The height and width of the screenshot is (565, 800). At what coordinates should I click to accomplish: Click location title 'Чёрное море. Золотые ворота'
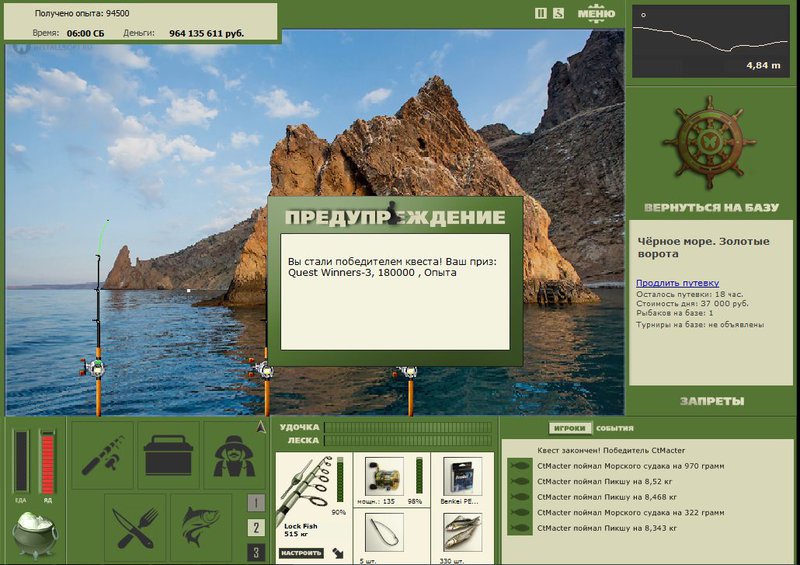pyautogui.click(x=703, y=248)
